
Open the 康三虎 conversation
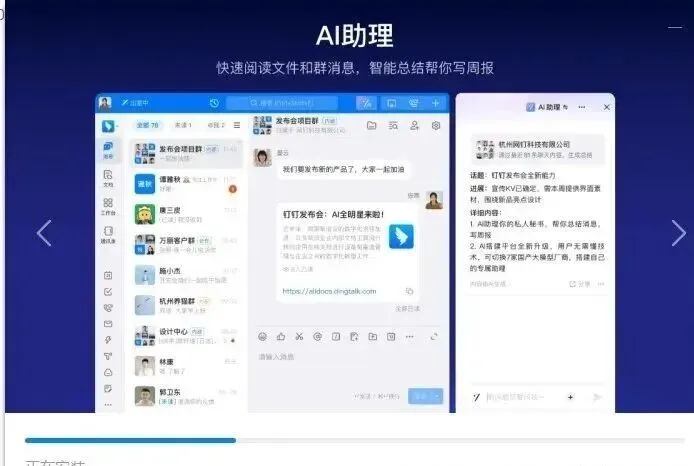pyautogui.click(x=187, y=214)
